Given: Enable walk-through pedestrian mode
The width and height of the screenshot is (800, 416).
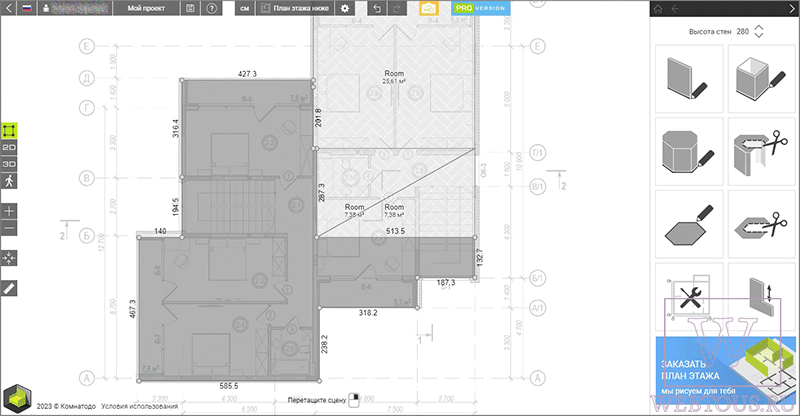Looking at the screenshot, I should click(x=9, y=181).
